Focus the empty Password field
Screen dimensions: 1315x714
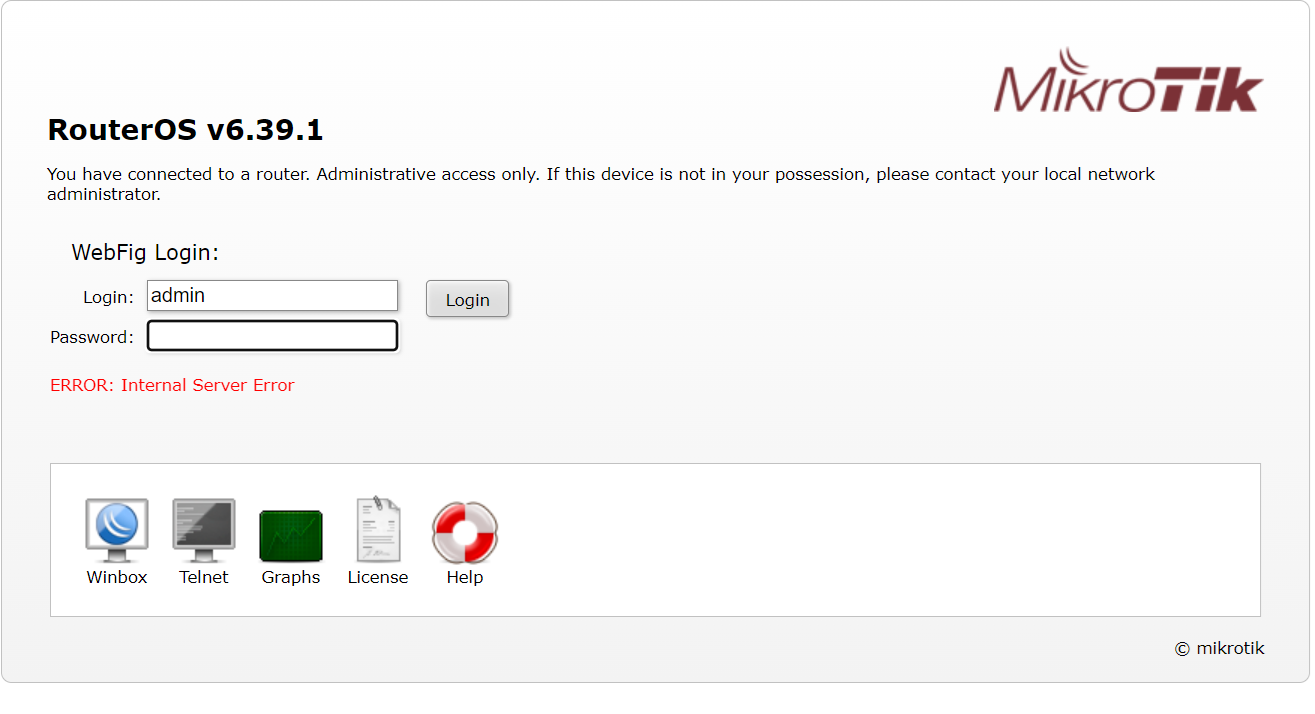pyautogui.click(x=273, y=336)
